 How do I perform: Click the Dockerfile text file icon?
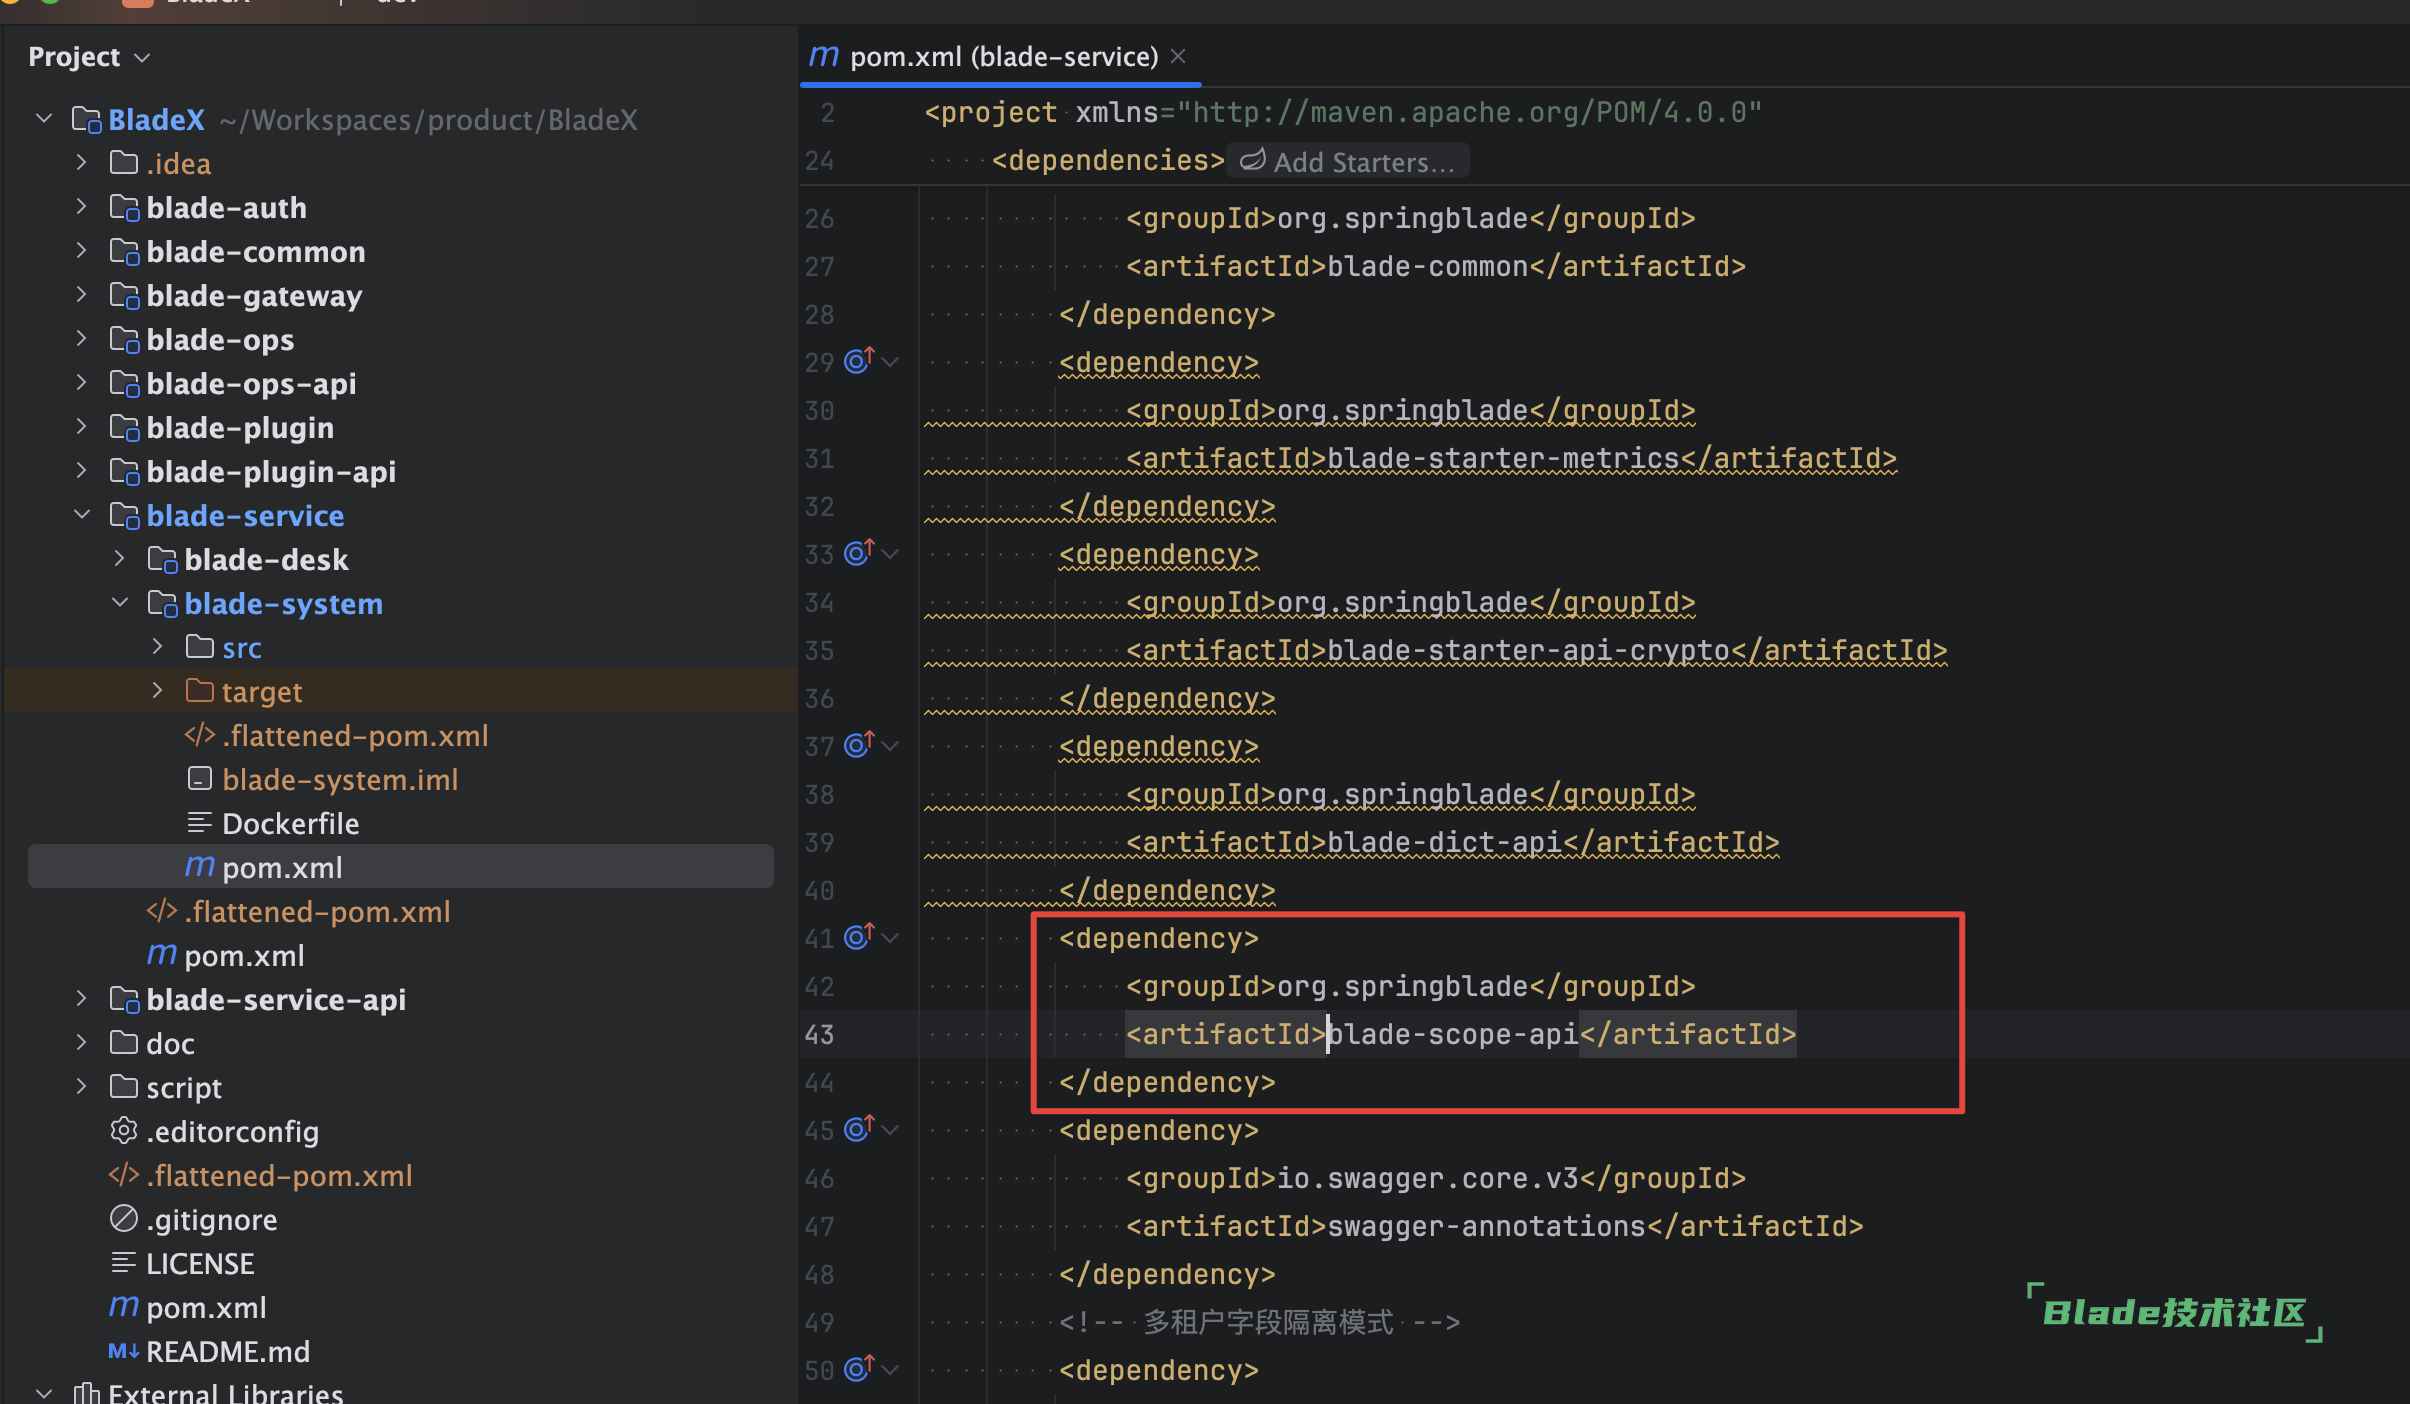(200, 823)
